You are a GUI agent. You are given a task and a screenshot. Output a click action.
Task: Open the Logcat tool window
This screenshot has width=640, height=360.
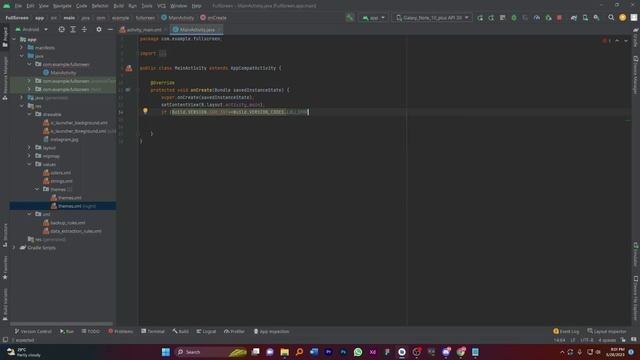tap(206, 331)
